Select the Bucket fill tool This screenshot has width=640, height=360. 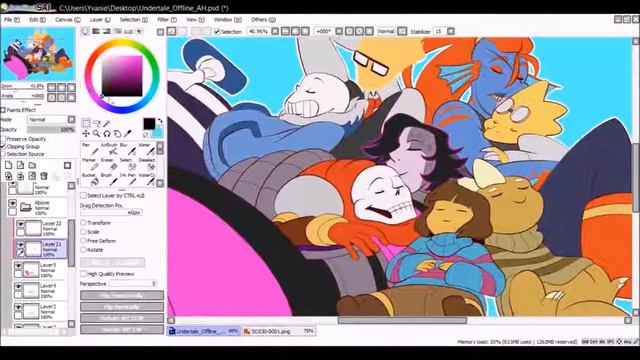[x=90, y=180]
